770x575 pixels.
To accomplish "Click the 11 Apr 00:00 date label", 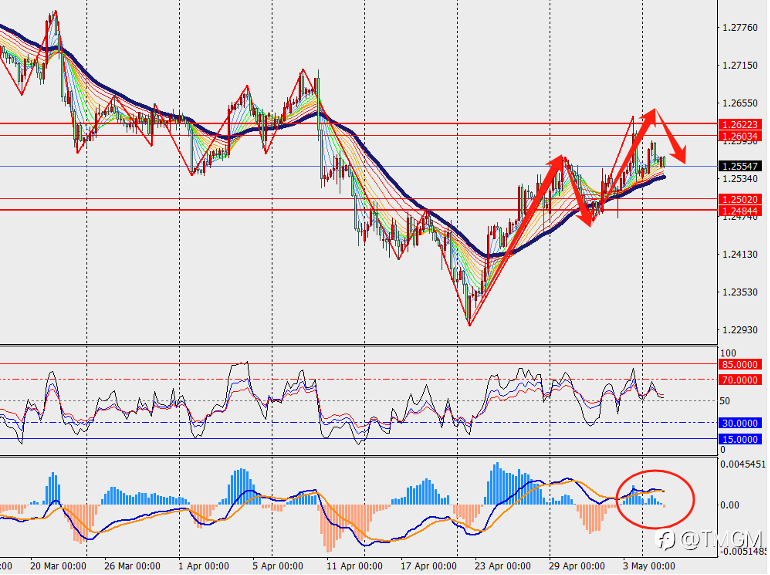I will [354, 566].
